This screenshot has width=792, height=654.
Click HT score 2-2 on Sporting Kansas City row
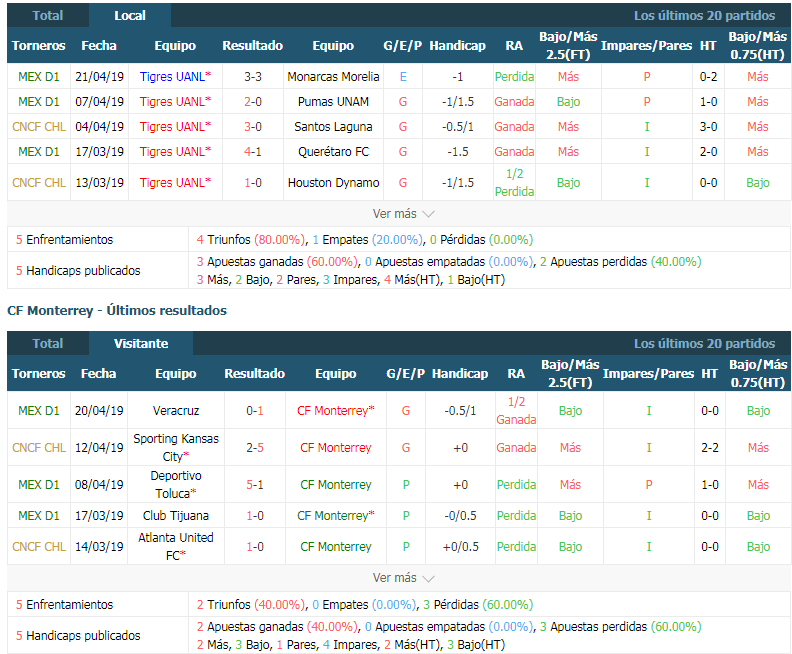pyautogui.click(x=710, y=447)
